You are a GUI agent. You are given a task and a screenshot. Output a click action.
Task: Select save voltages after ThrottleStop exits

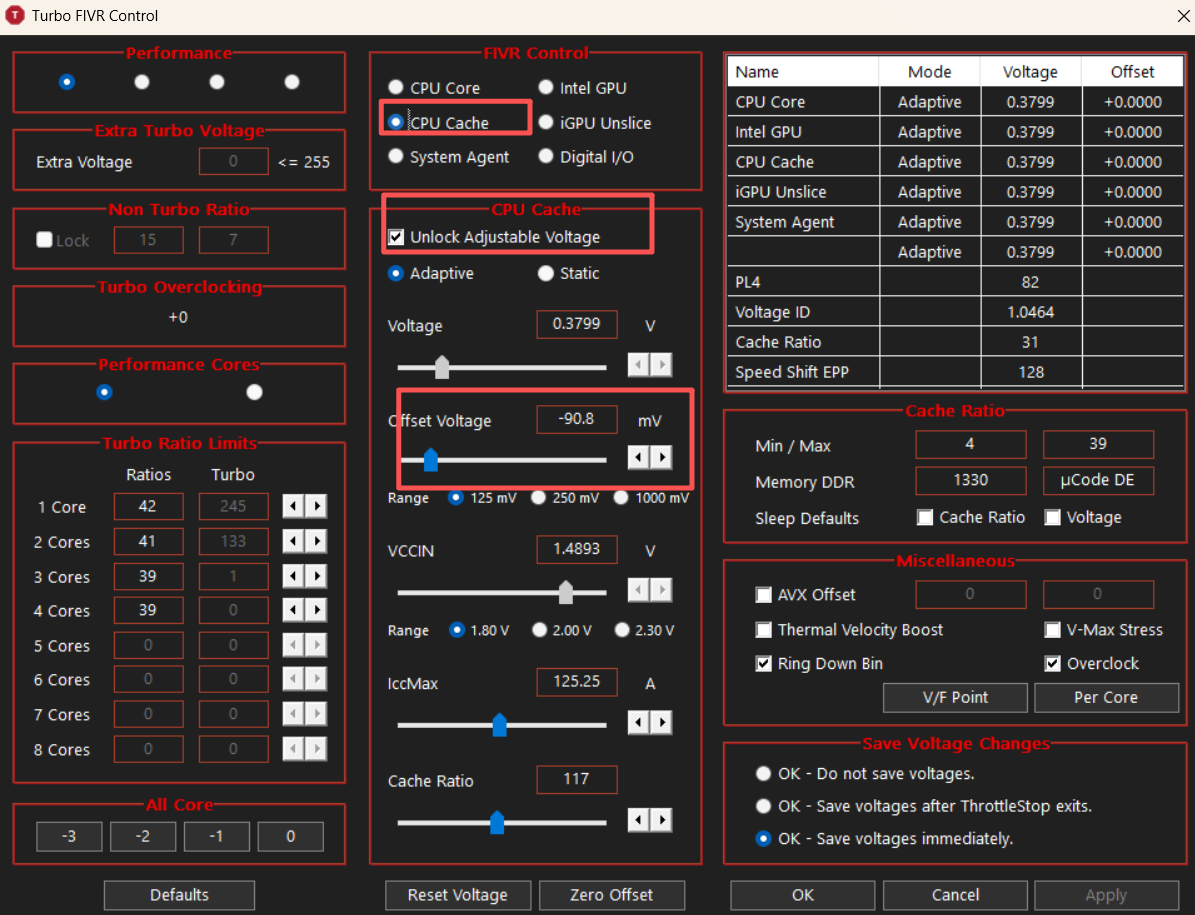coord(763,806)
